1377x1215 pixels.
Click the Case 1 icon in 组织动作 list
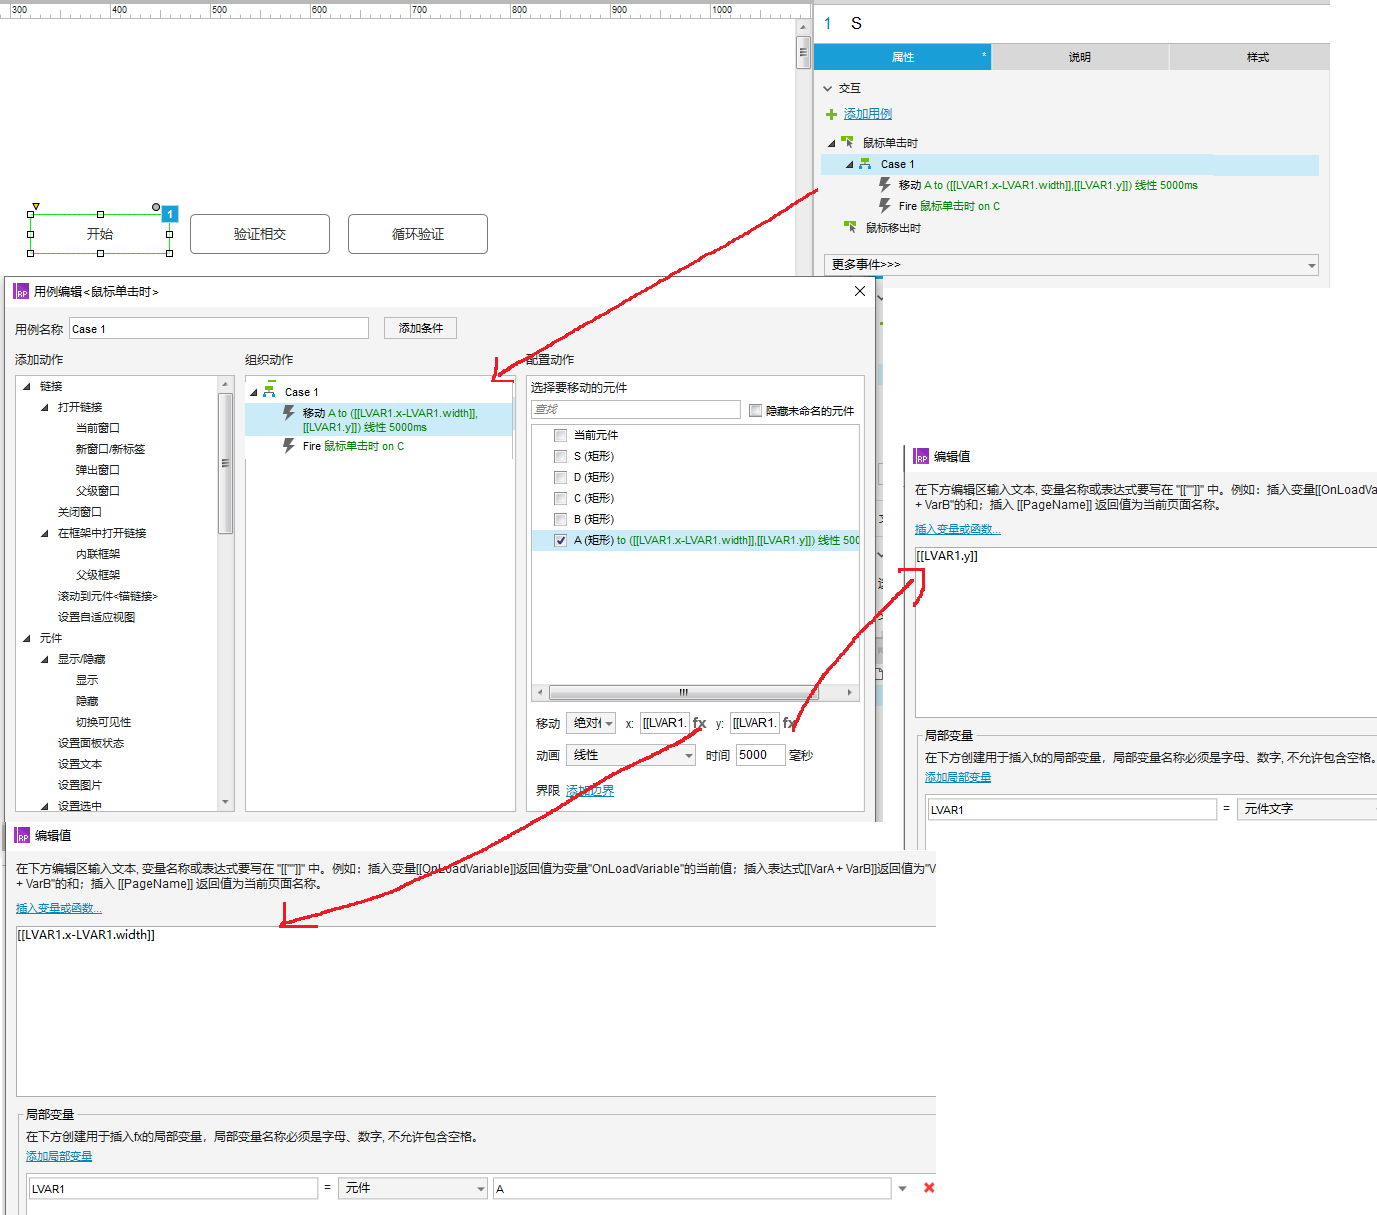269,391
